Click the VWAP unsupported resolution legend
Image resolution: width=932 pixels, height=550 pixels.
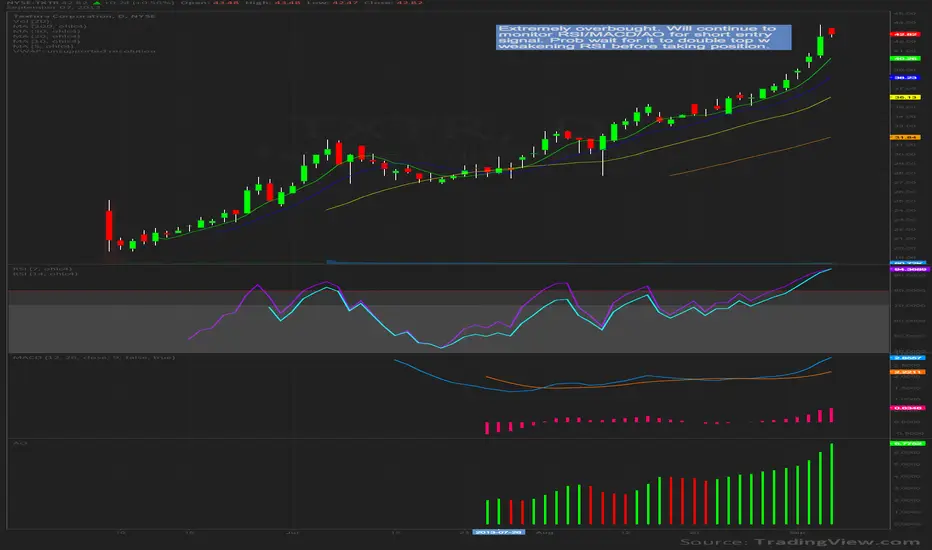click(x=84, y=51)
